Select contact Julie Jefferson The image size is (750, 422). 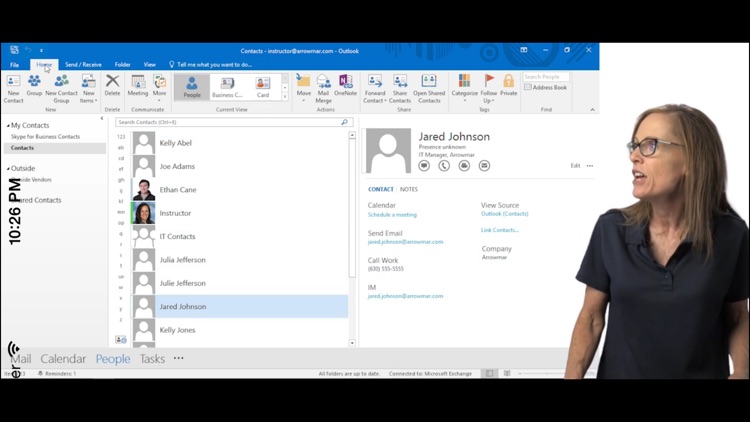[239, 283]
